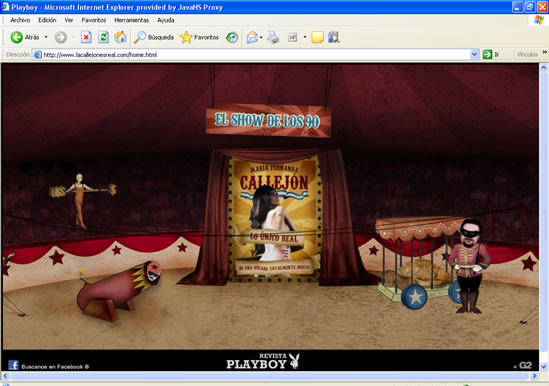
Task: Click the Research book toolbar icon
Action: click(334, 37)
